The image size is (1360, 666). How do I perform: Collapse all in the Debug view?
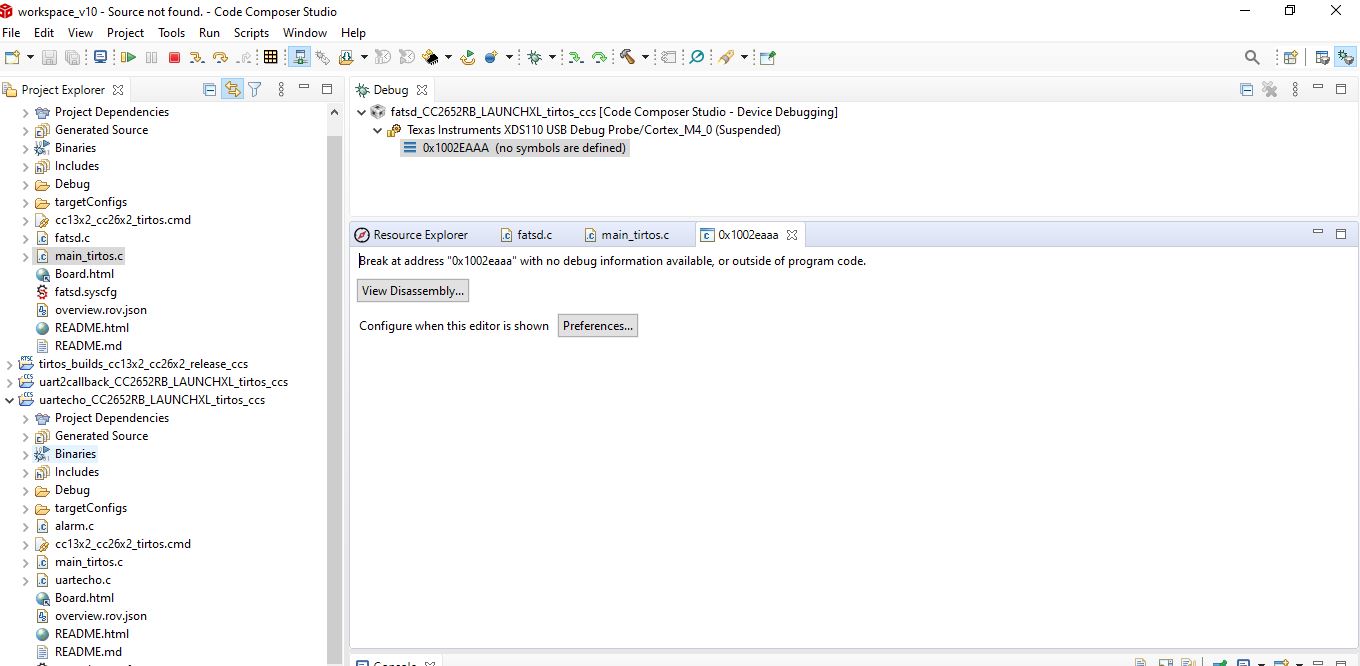coord(1246,89)
